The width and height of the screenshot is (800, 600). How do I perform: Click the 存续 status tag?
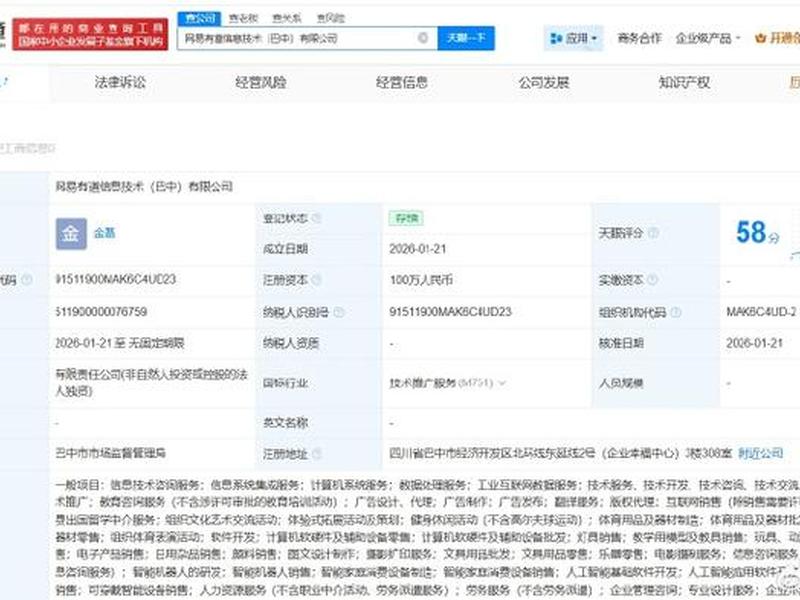pyautogui.click(x=406, y=218)
